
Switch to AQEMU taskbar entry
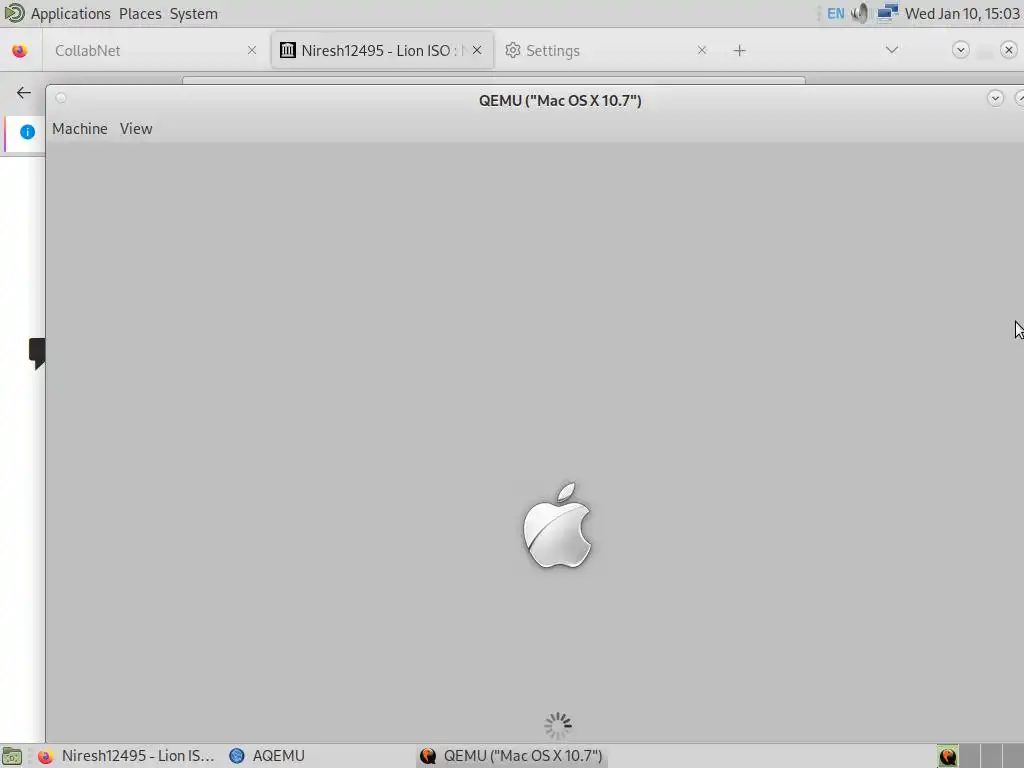(x=267, y=756)
